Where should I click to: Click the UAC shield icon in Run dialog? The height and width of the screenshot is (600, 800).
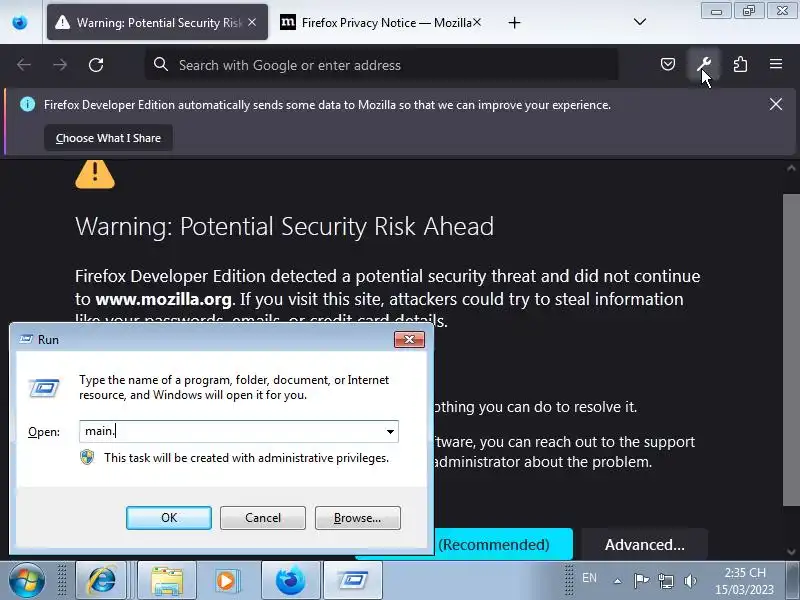pyautogui.click(x=87, y=457)
